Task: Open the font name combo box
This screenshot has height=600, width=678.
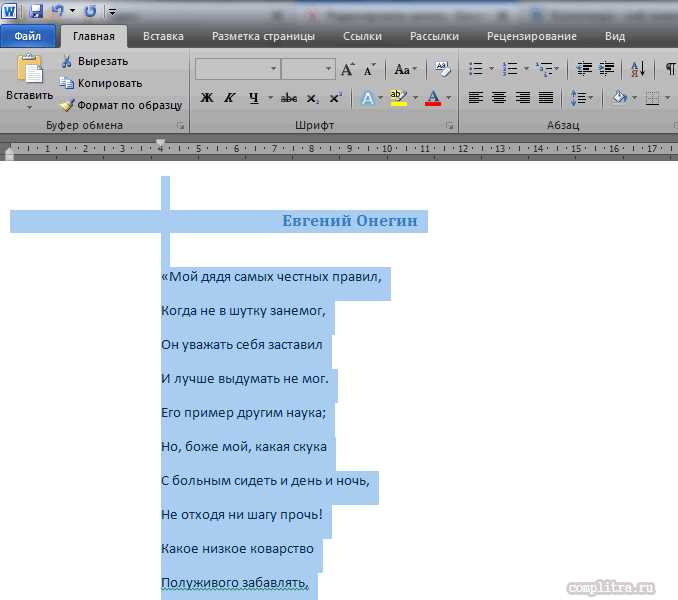Action: (237, 69)
